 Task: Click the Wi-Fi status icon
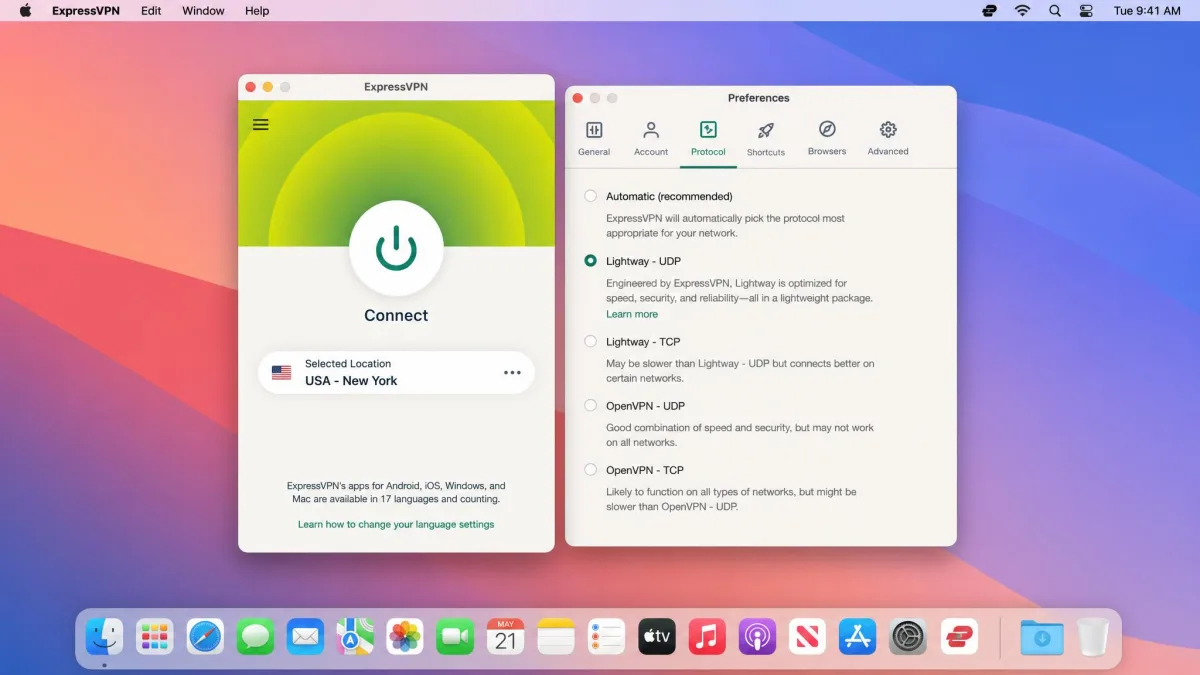1022,11
